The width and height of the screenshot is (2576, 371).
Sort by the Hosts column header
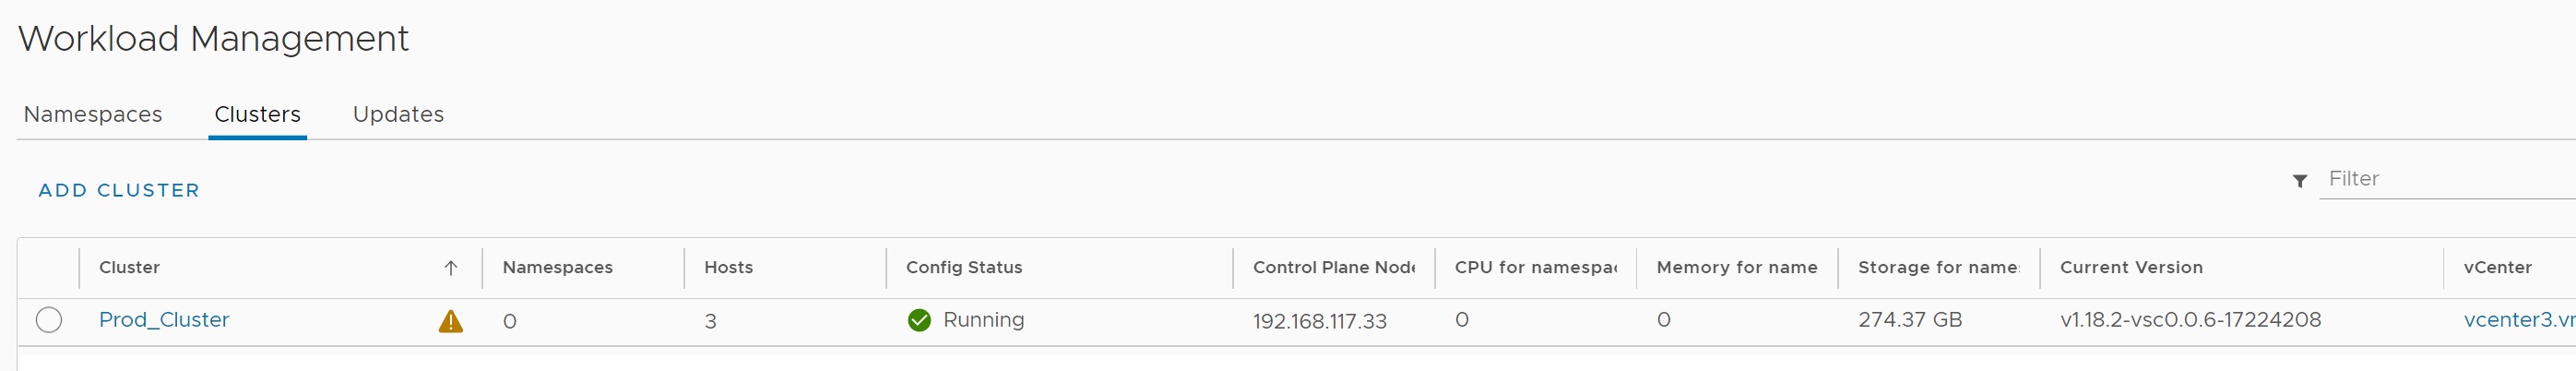pyautogui.click(x=728, y=268)
